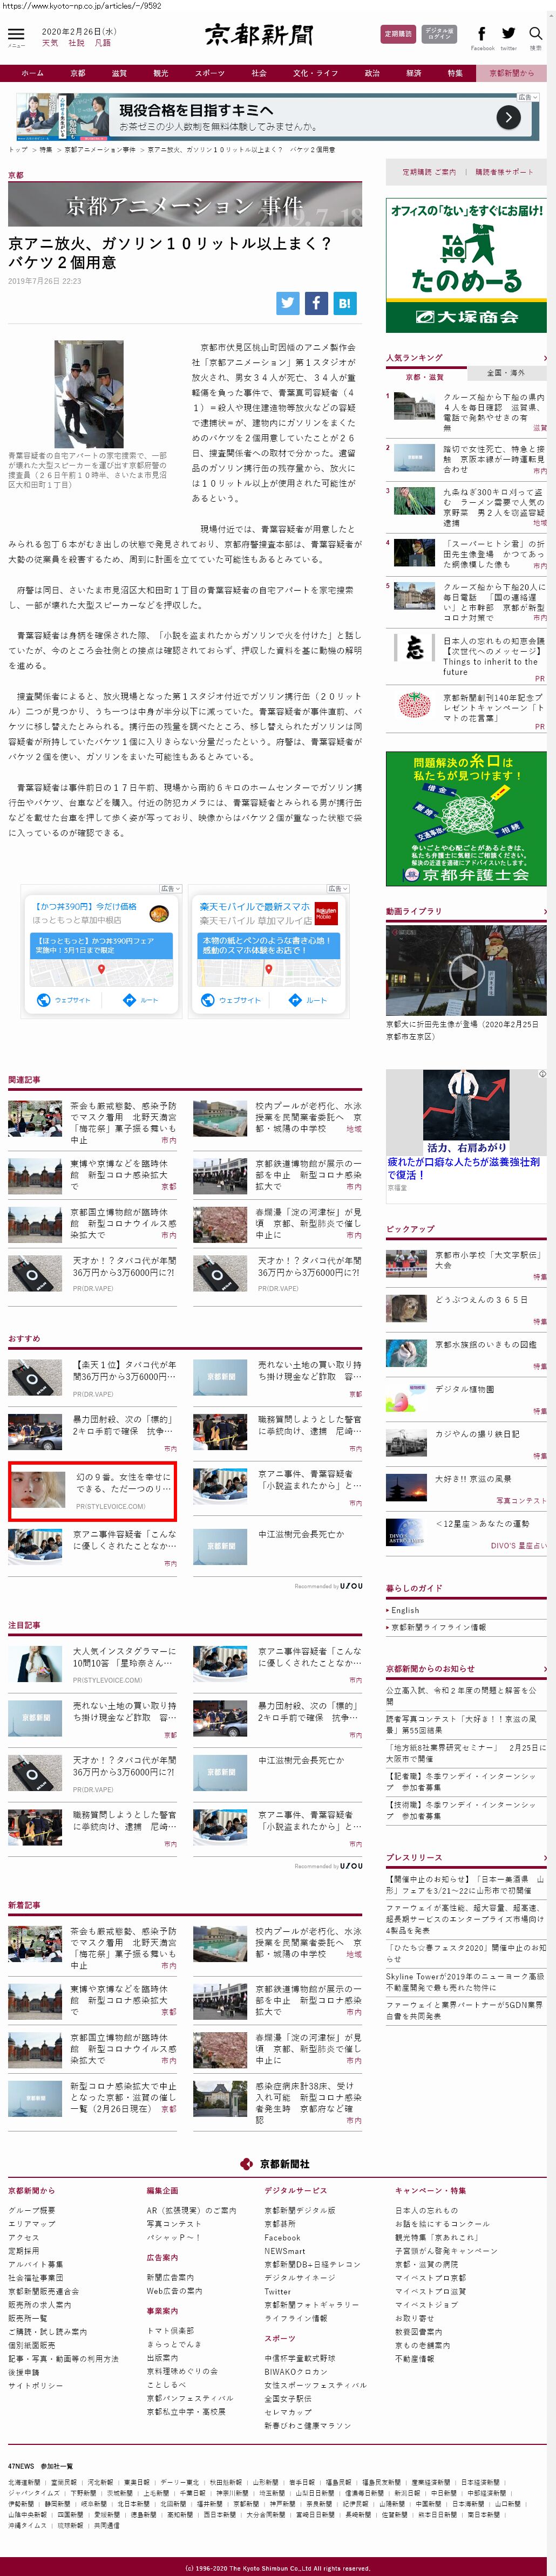Open the 文化・ライフ navigation menu
This screenshot has height=2576, width=556.
pyautogui.click(x=315, y=73)
